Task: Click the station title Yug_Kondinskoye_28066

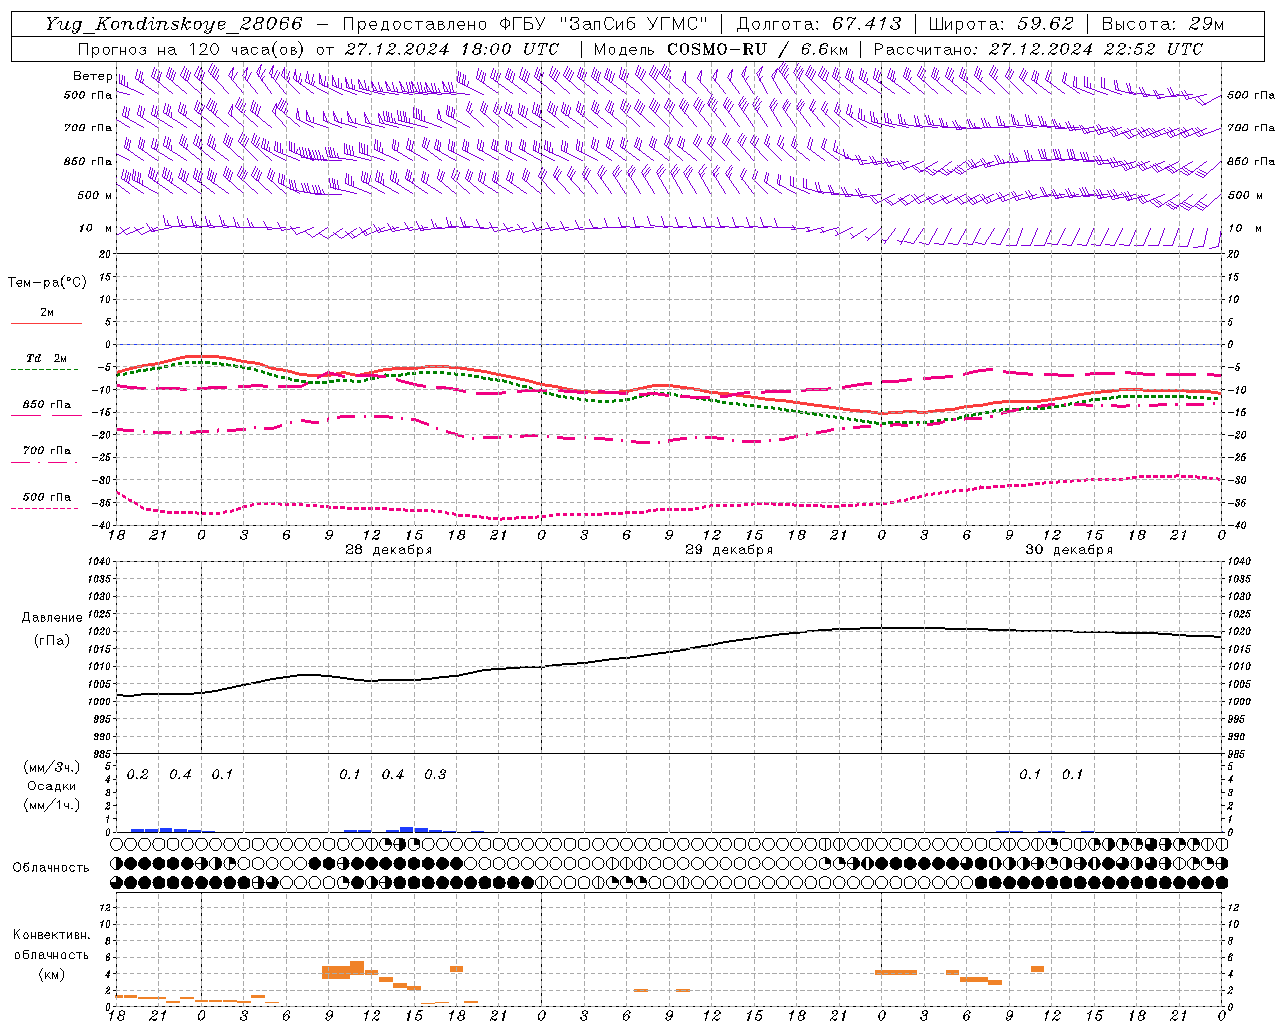Action: [174, 24]
